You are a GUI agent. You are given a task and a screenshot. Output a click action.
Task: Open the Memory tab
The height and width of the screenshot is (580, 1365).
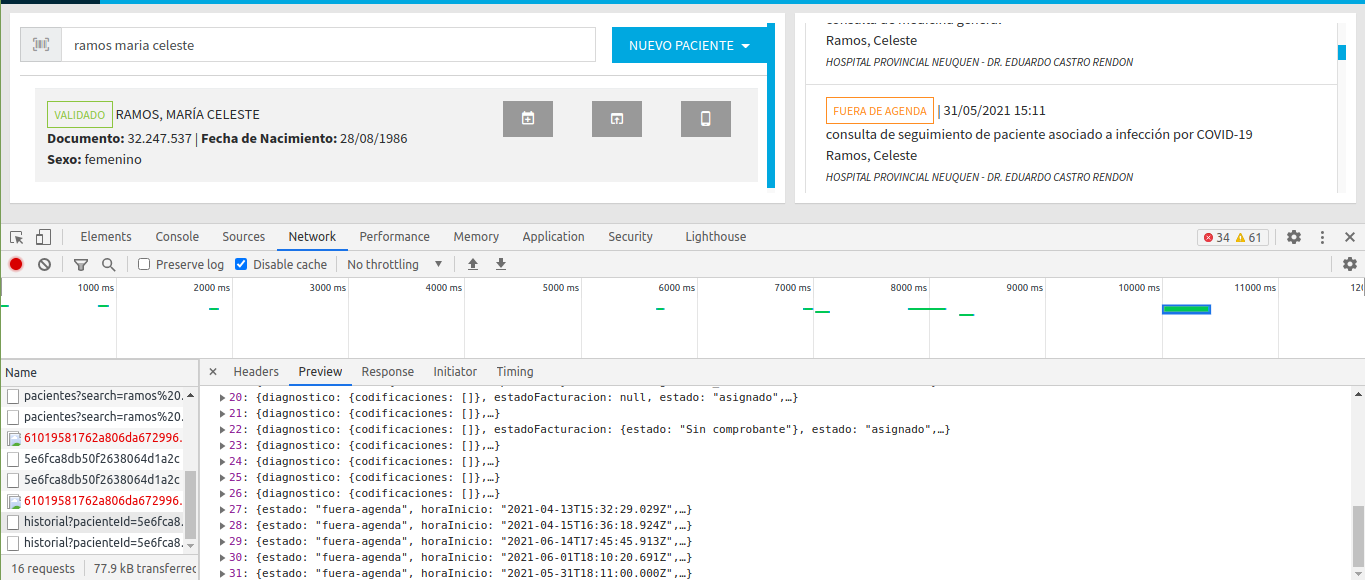point(476,237)
